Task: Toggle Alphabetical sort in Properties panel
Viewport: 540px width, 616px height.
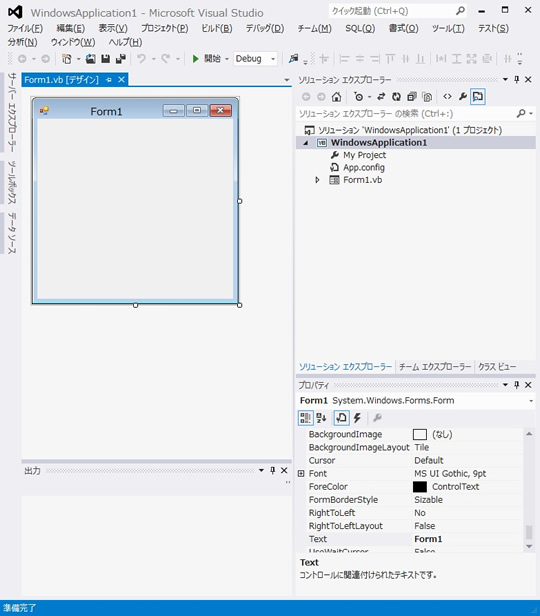Action: (321, 418)
